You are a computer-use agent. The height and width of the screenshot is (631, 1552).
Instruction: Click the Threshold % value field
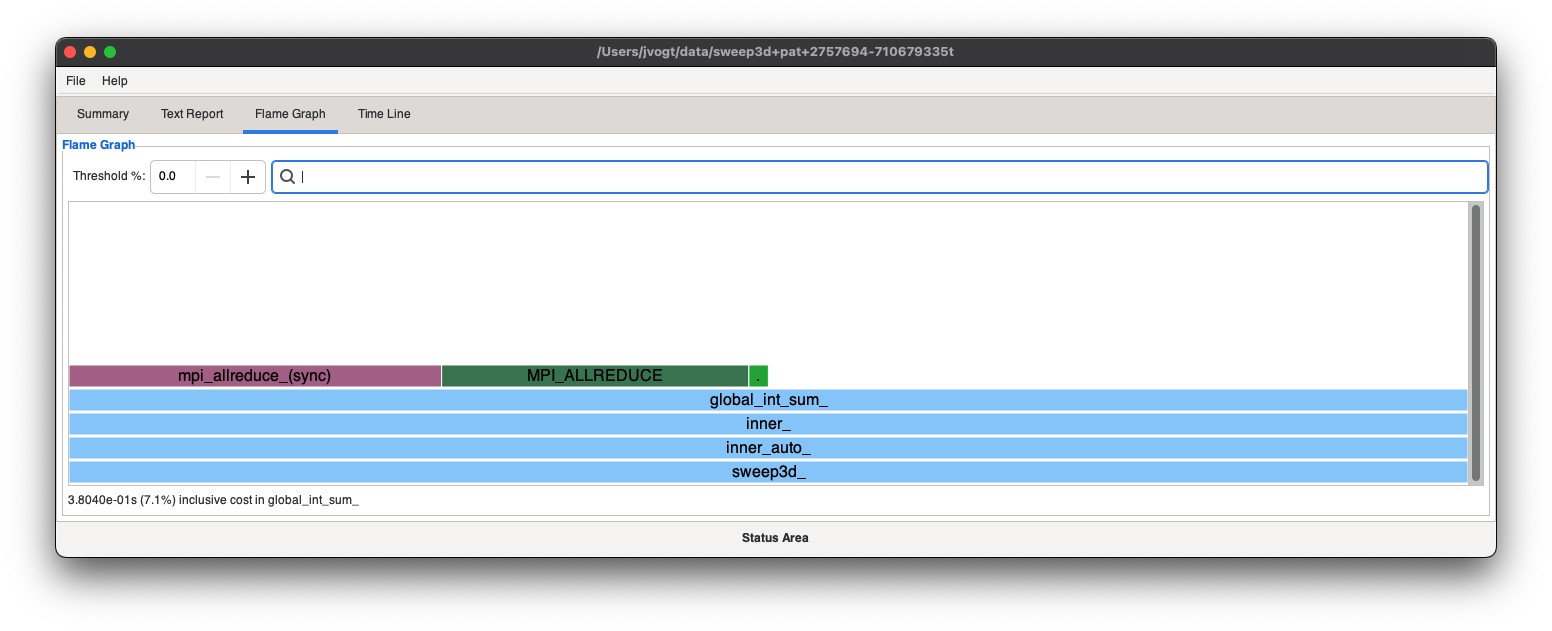[173, 177]
